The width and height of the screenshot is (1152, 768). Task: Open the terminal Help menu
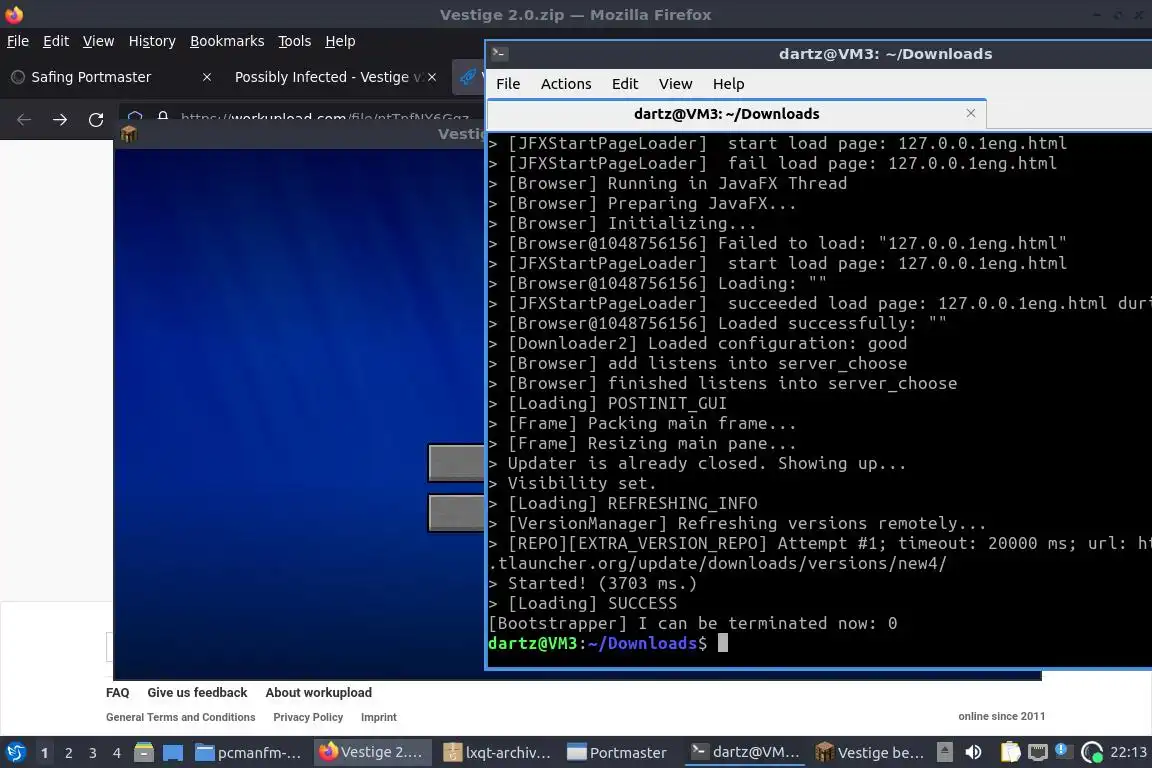pos(728,84)
